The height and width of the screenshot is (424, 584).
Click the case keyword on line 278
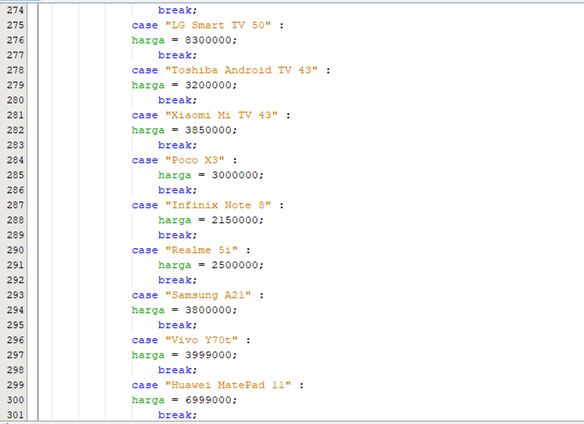point(145,70)
